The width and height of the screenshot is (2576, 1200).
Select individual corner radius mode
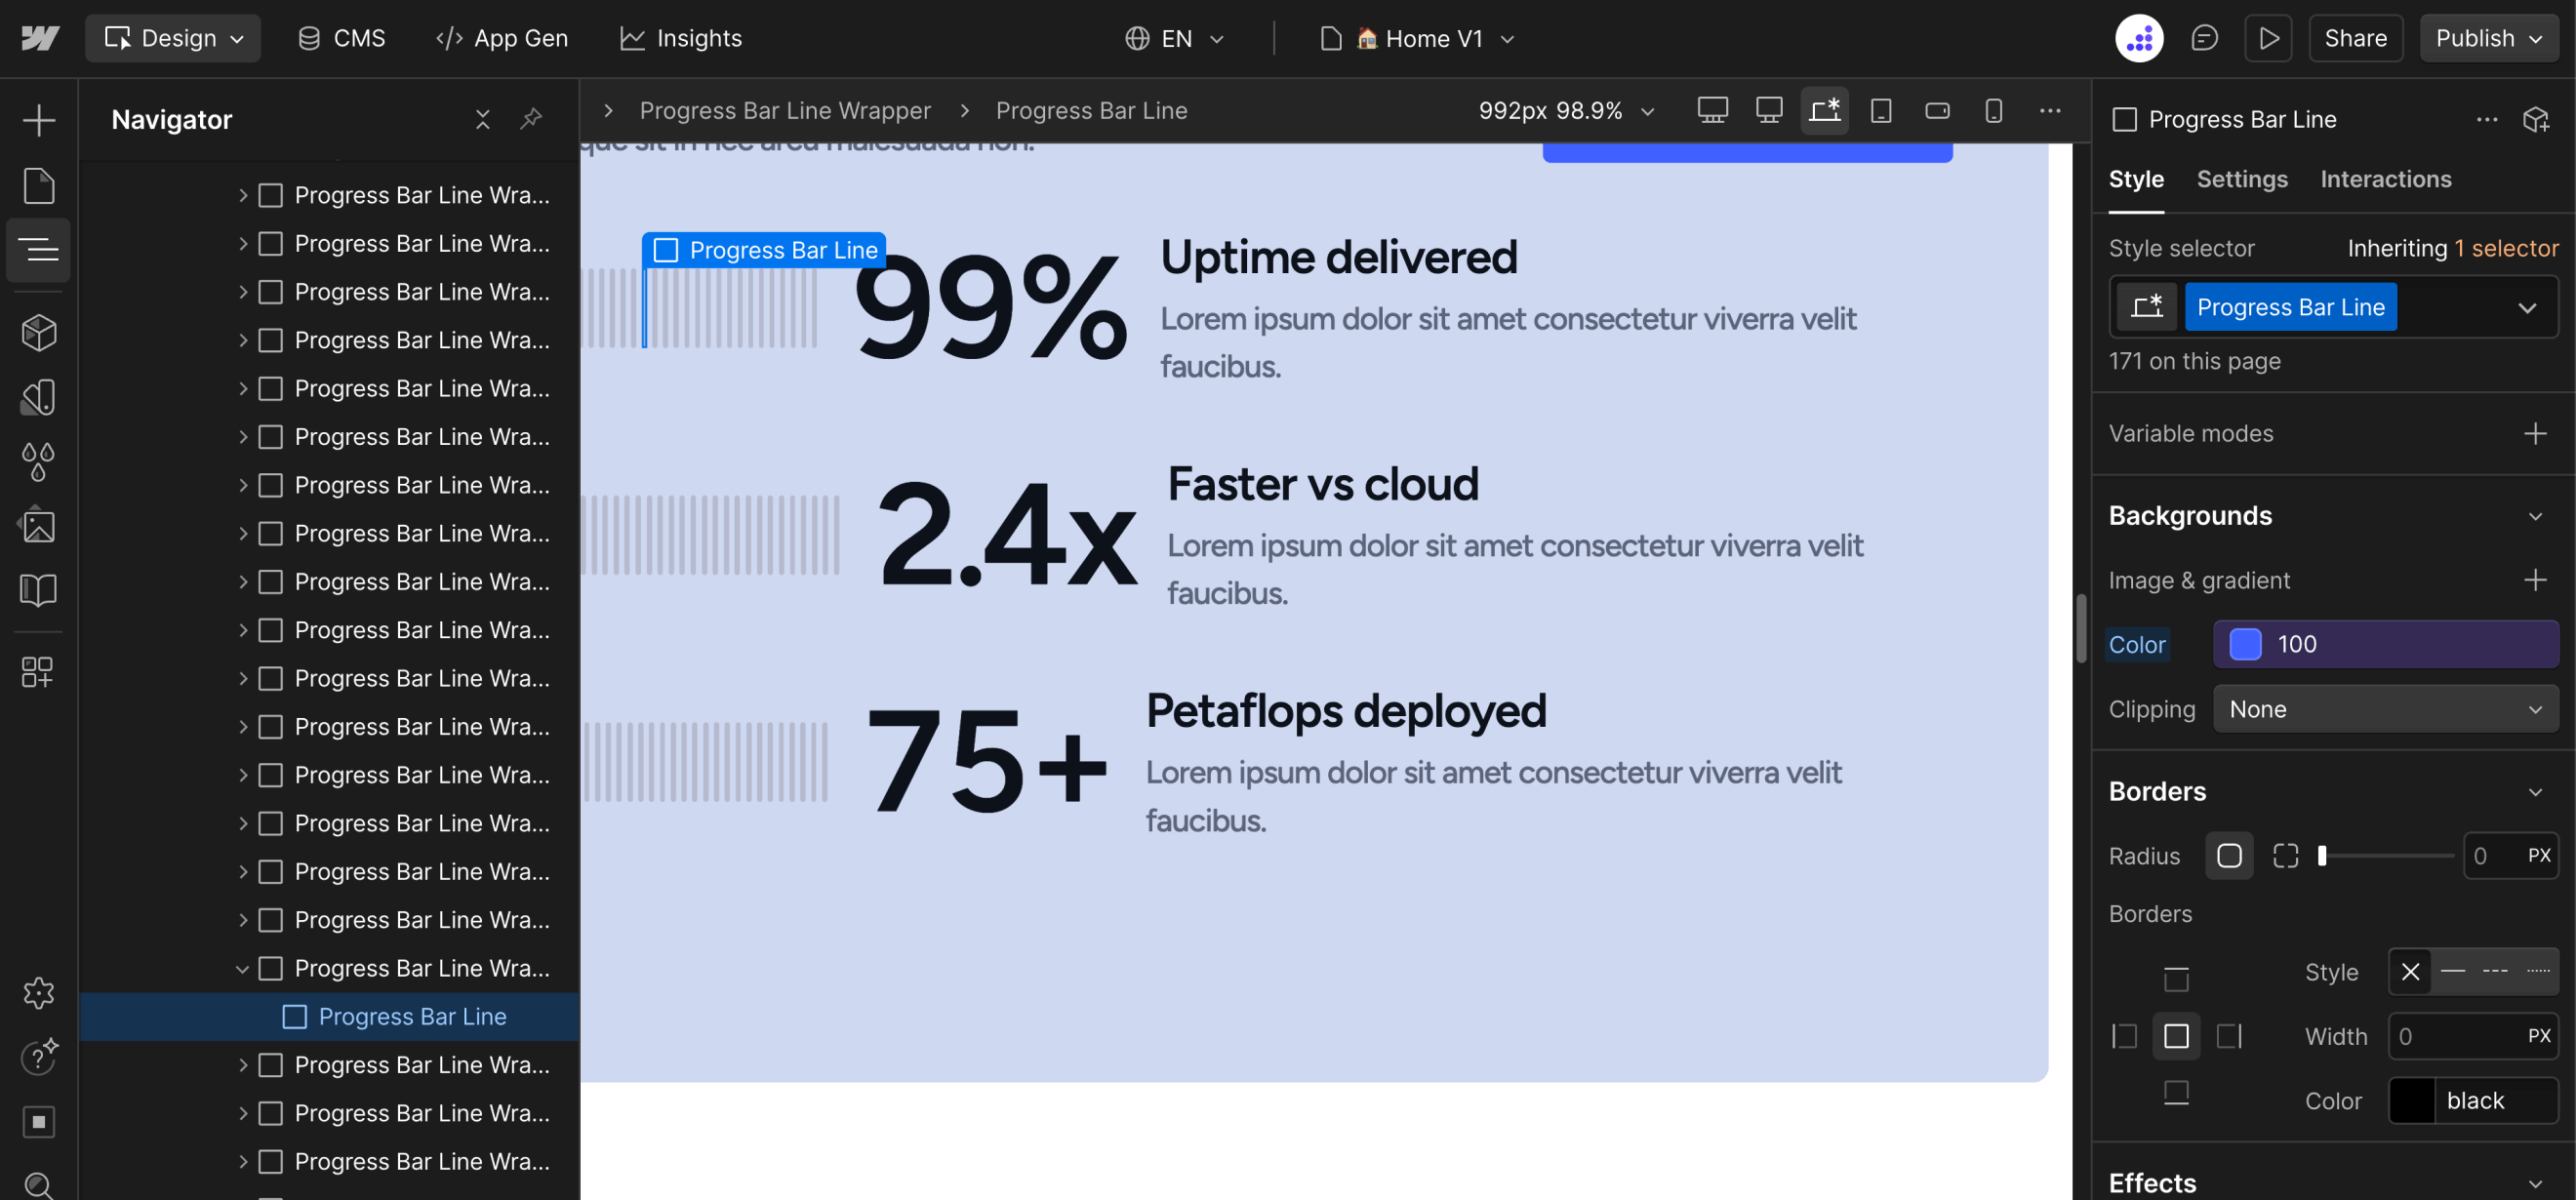[2285, 855]
